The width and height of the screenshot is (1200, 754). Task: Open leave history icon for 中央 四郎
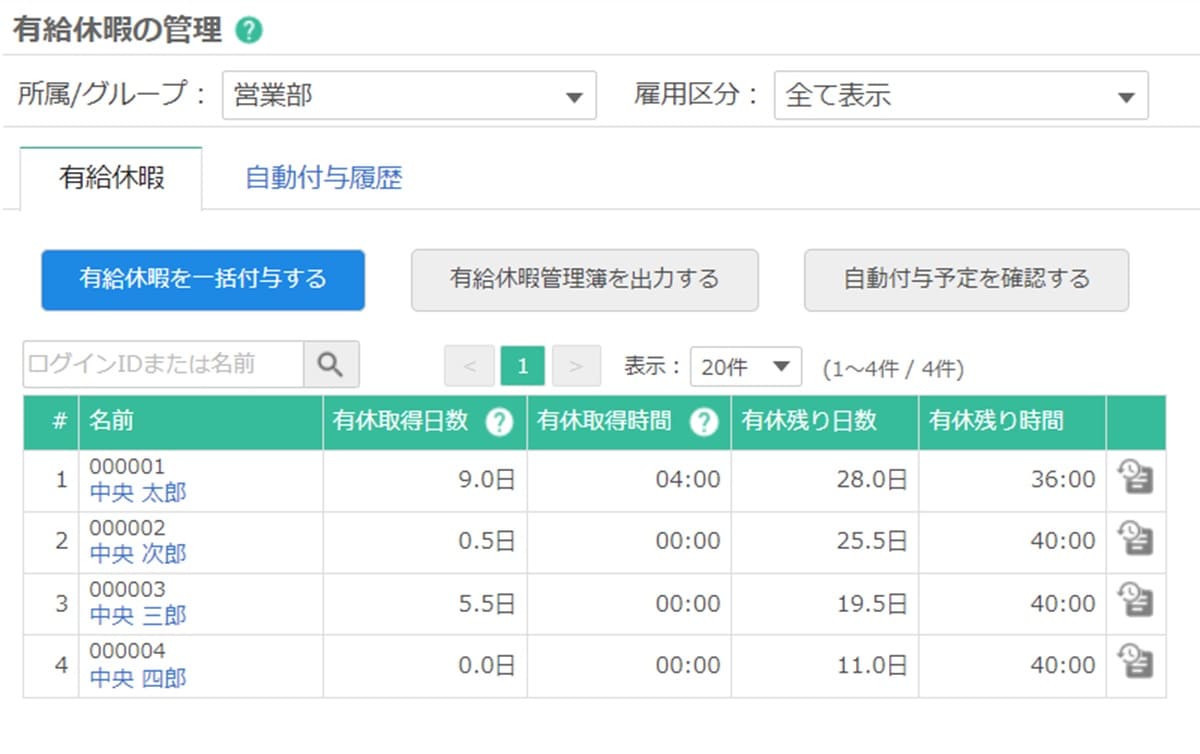[1136, 665]
